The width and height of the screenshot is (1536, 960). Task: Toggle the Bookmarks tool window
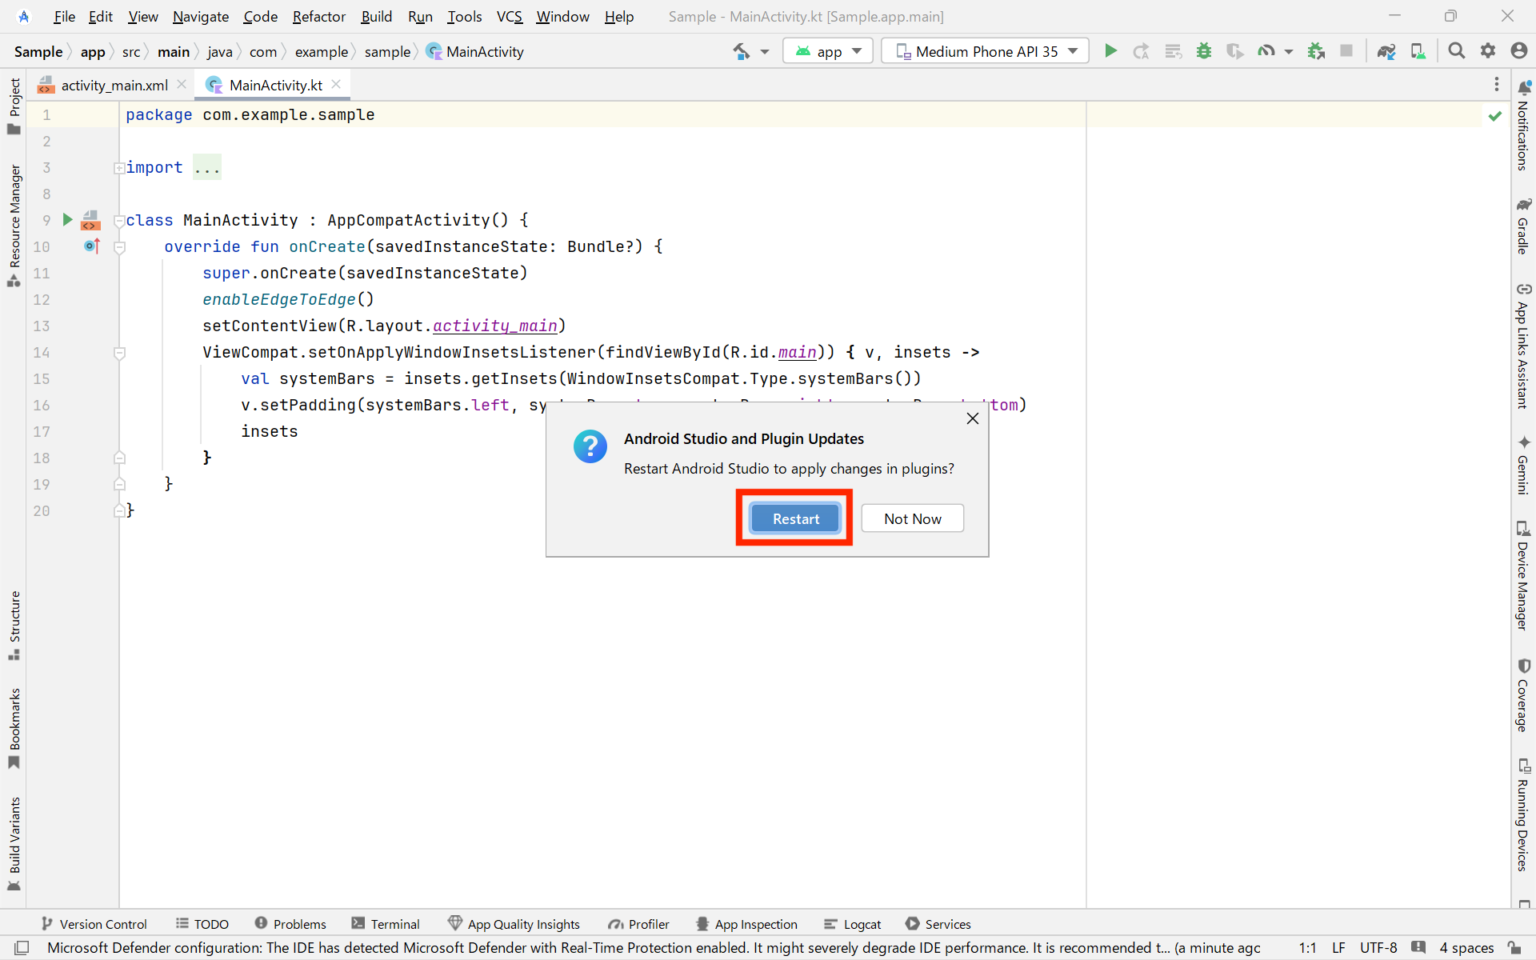[x=14, y=722]
